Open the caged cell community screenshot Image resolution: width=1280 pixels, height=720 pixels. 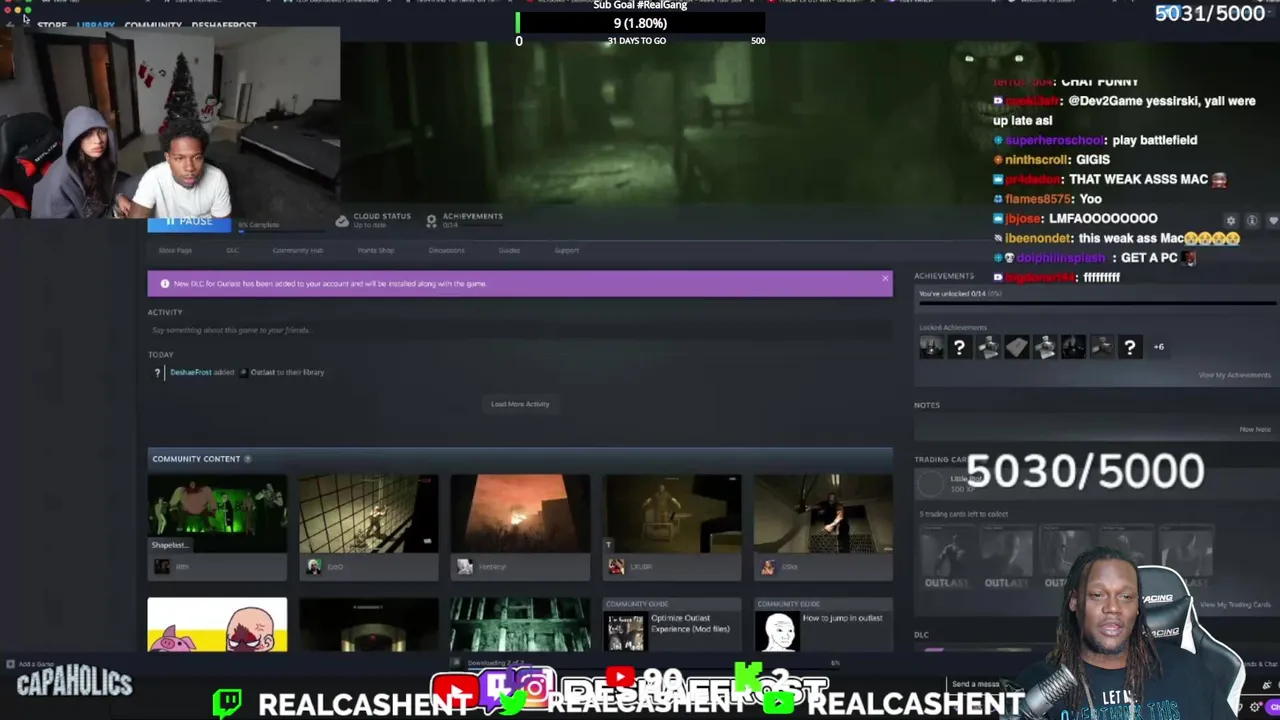click(368, 514)
